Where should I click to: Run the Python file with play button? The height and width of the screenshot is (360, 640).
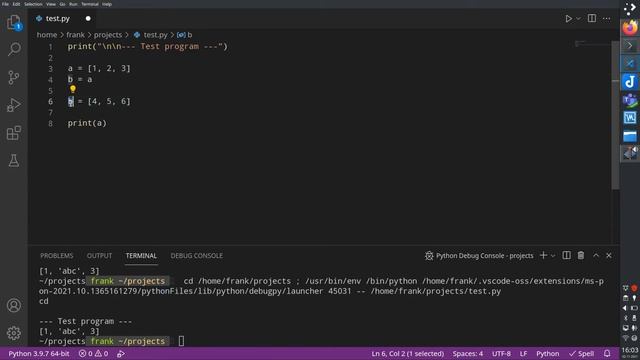tap(568, 18)
